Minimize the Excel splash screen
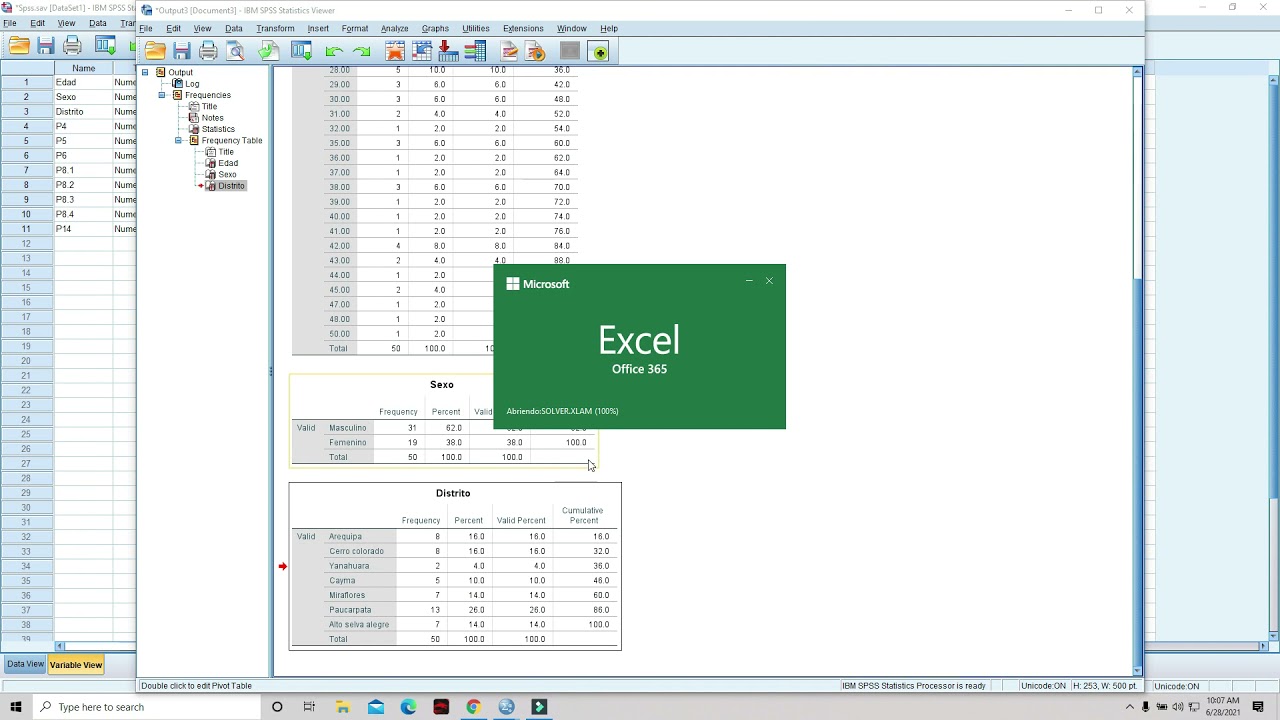1280x720 pixels. [x=749, y=281]
